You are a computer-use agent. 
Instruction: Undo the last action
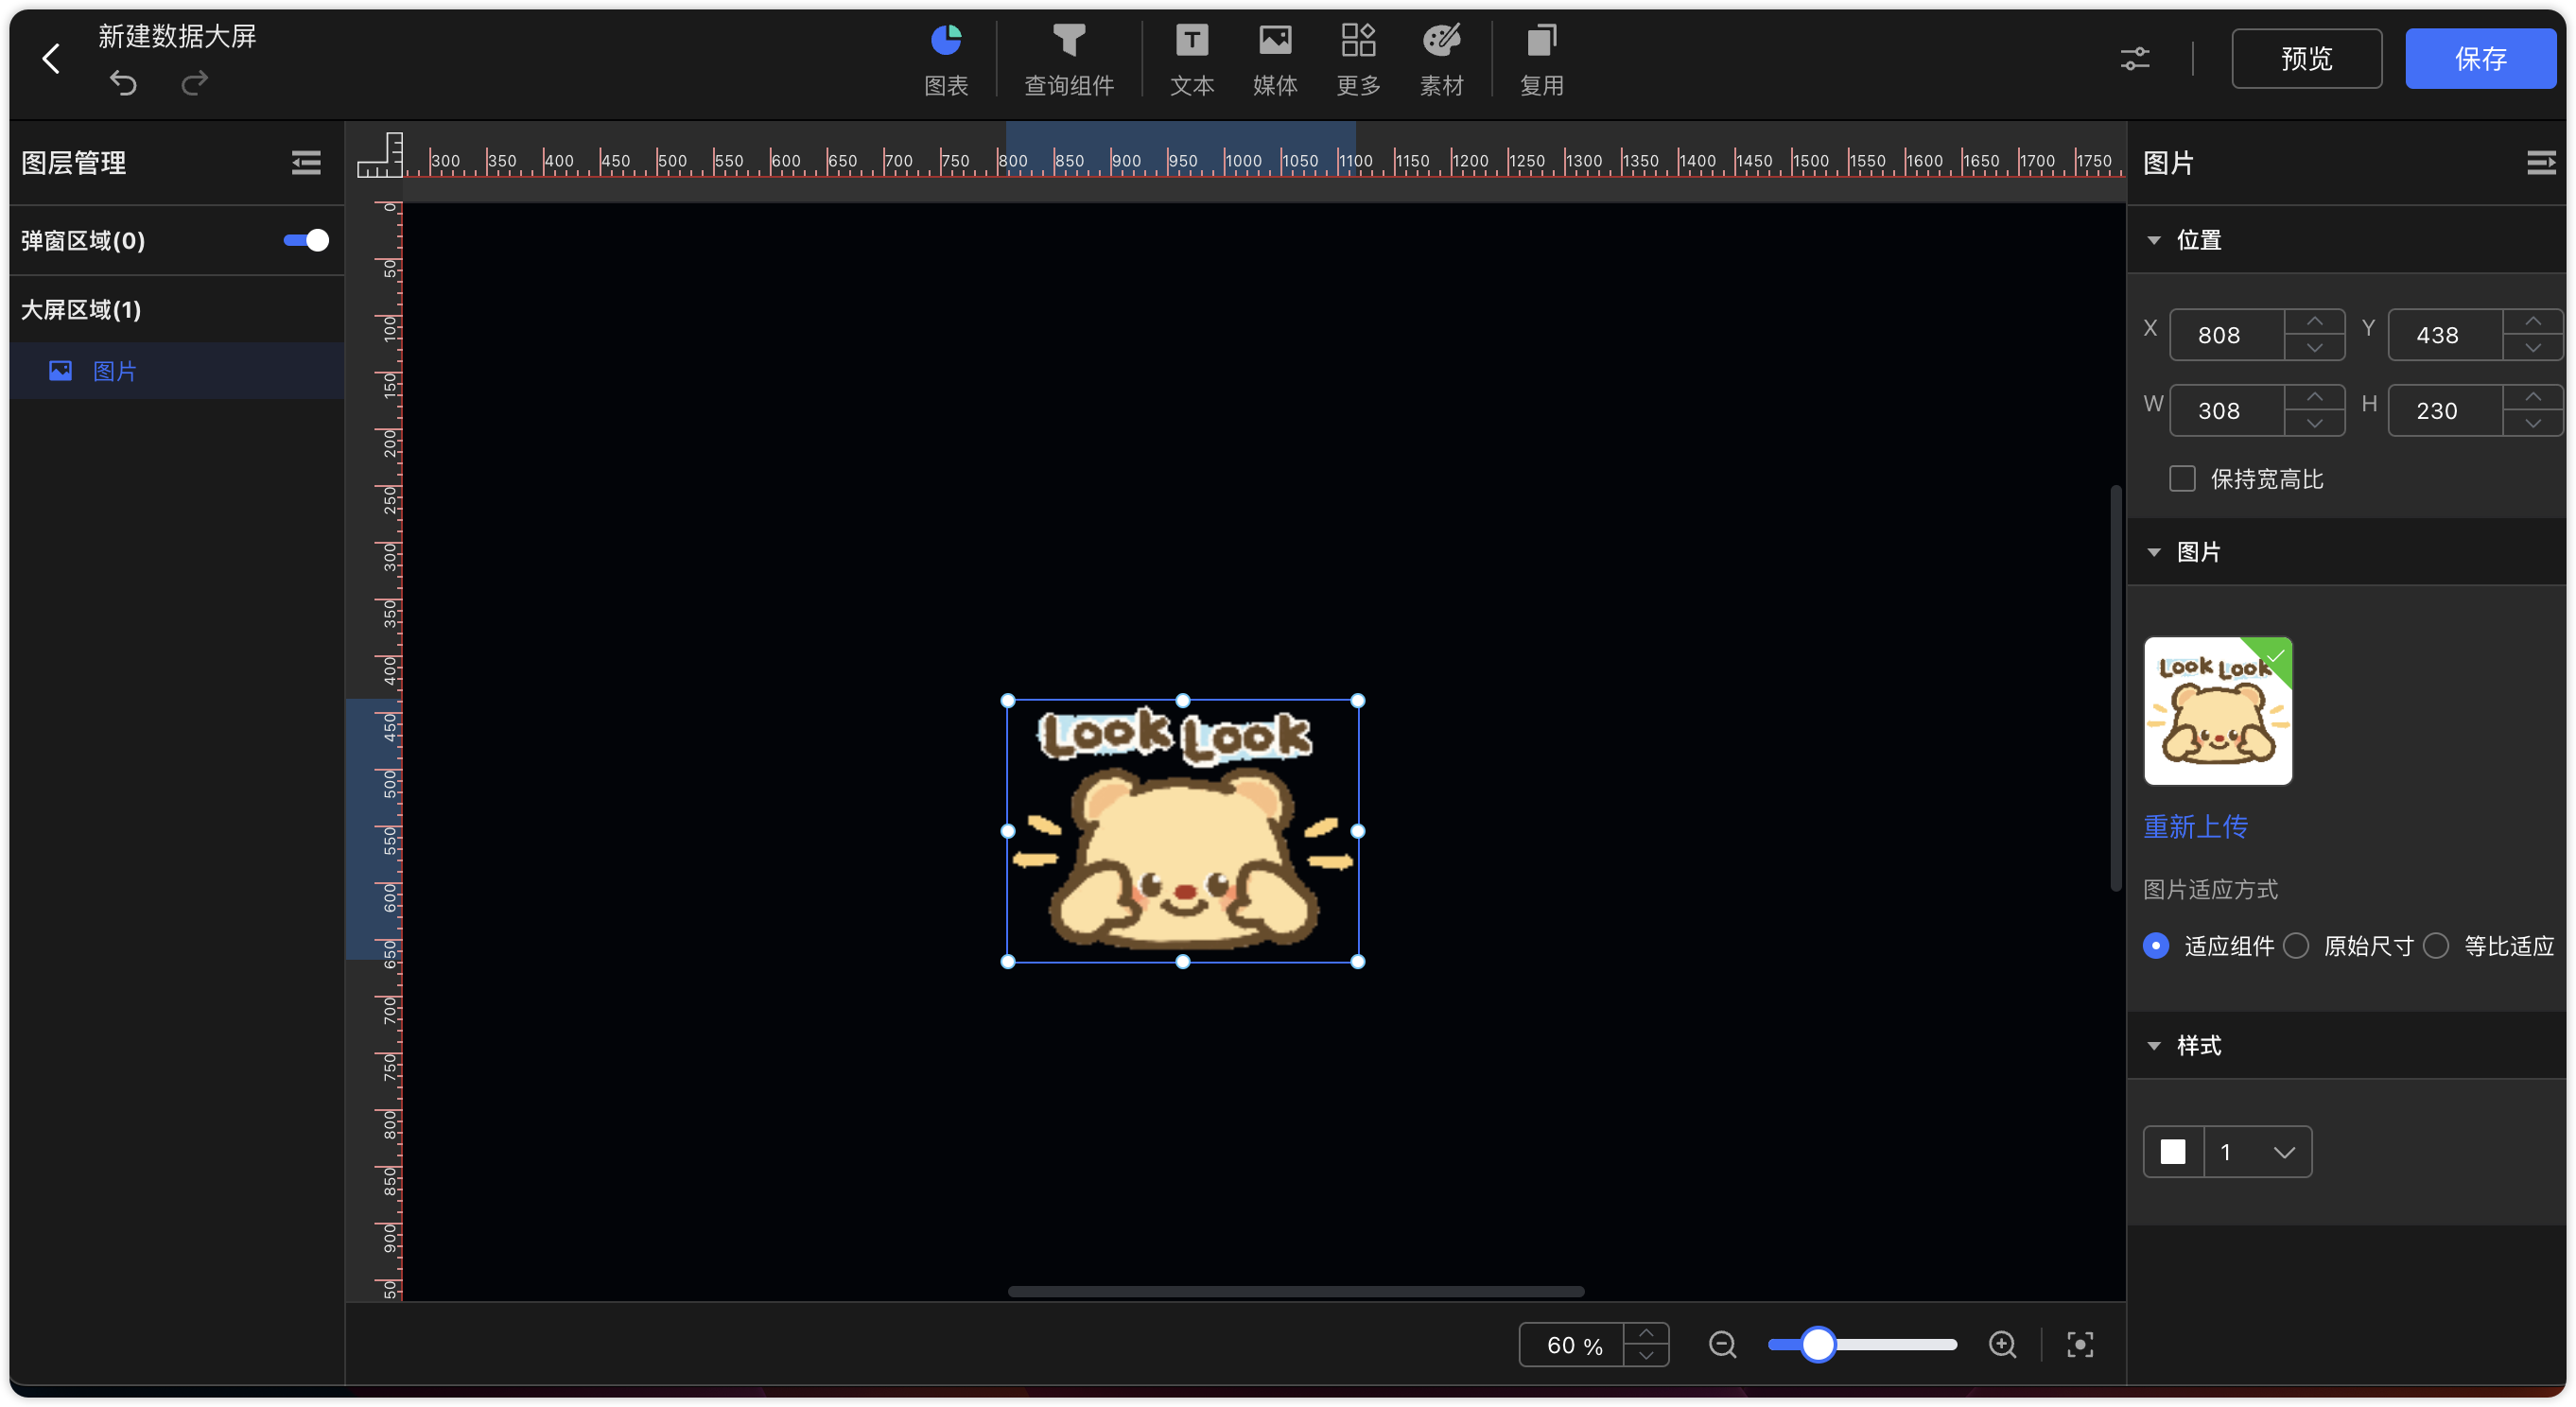[x=123, y=83]
